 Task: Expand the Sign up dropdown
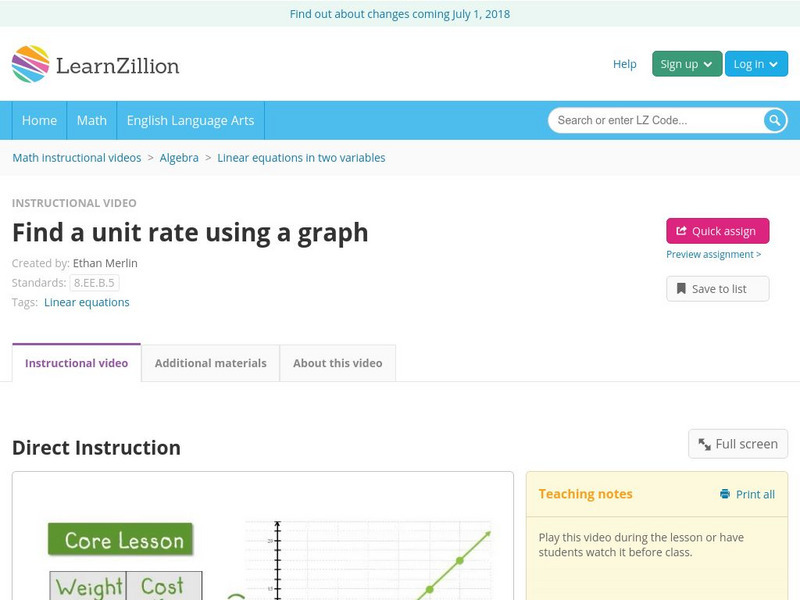point(686,64)
